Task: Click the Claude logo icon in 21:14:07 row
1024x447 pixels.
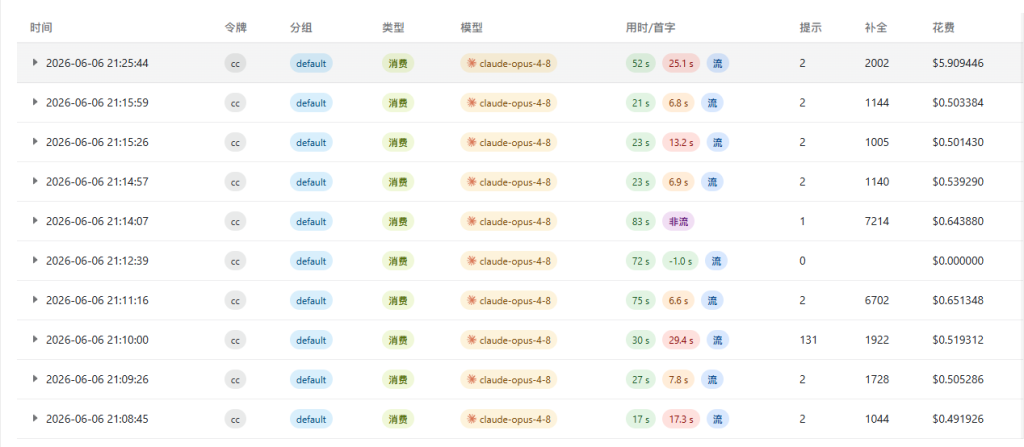Action: pyautogui.click(x=471, y=221)
